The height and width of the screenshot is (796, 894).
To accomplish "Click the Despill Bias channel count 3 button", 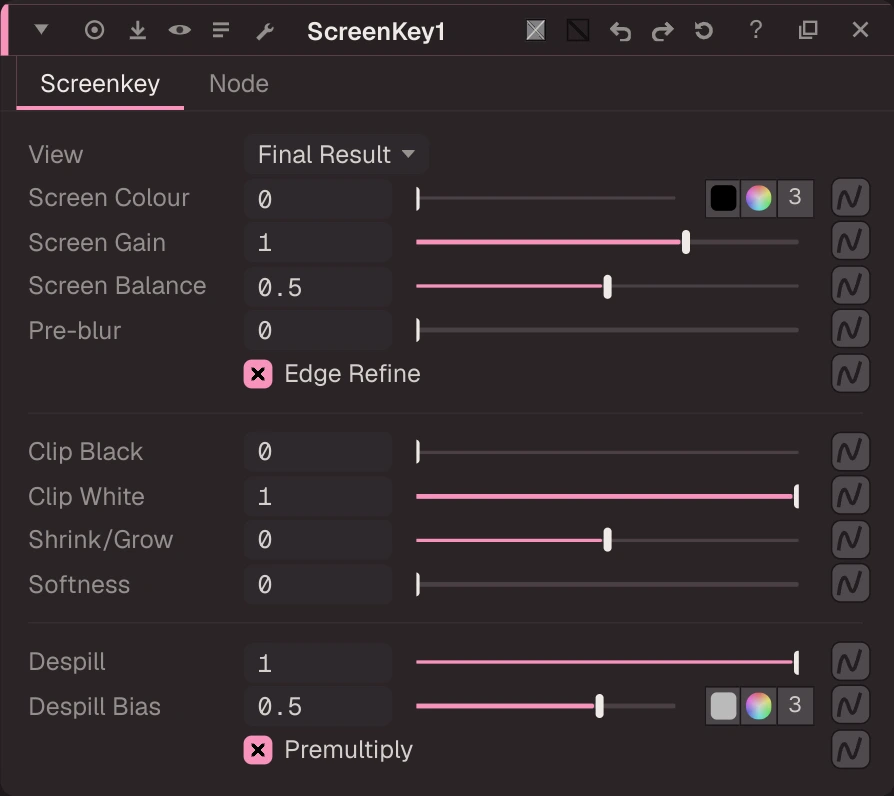I will [x=795, y=706].
